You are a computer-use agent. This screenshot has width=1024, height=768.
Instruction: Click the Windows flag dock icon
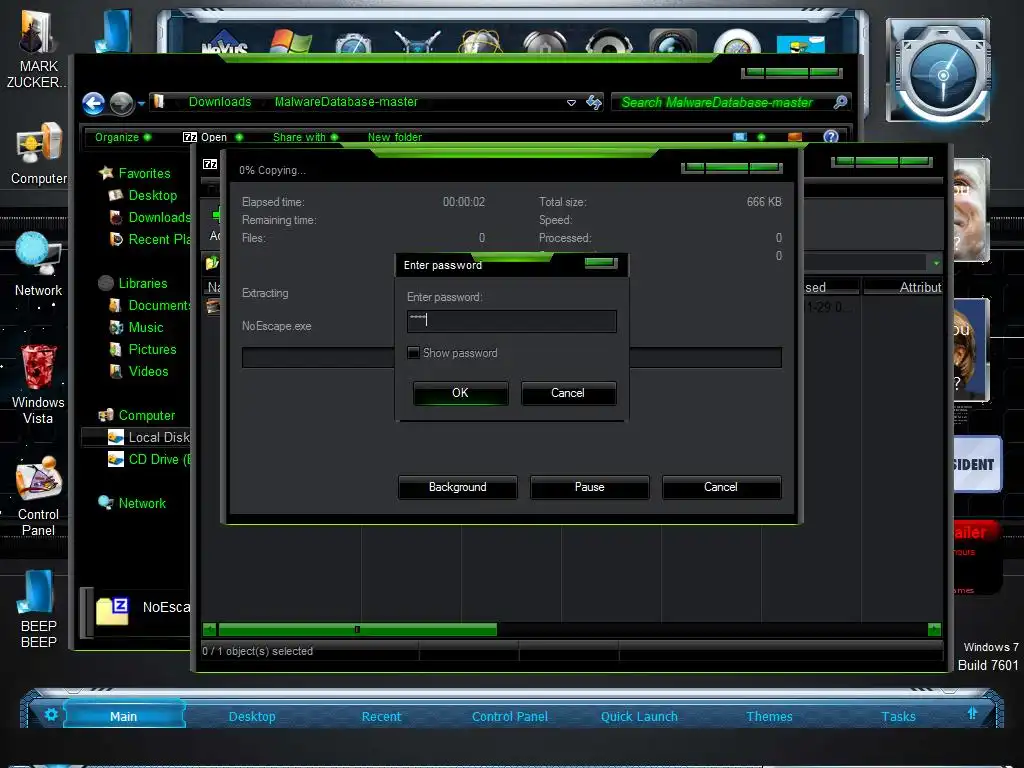(290, 42)
